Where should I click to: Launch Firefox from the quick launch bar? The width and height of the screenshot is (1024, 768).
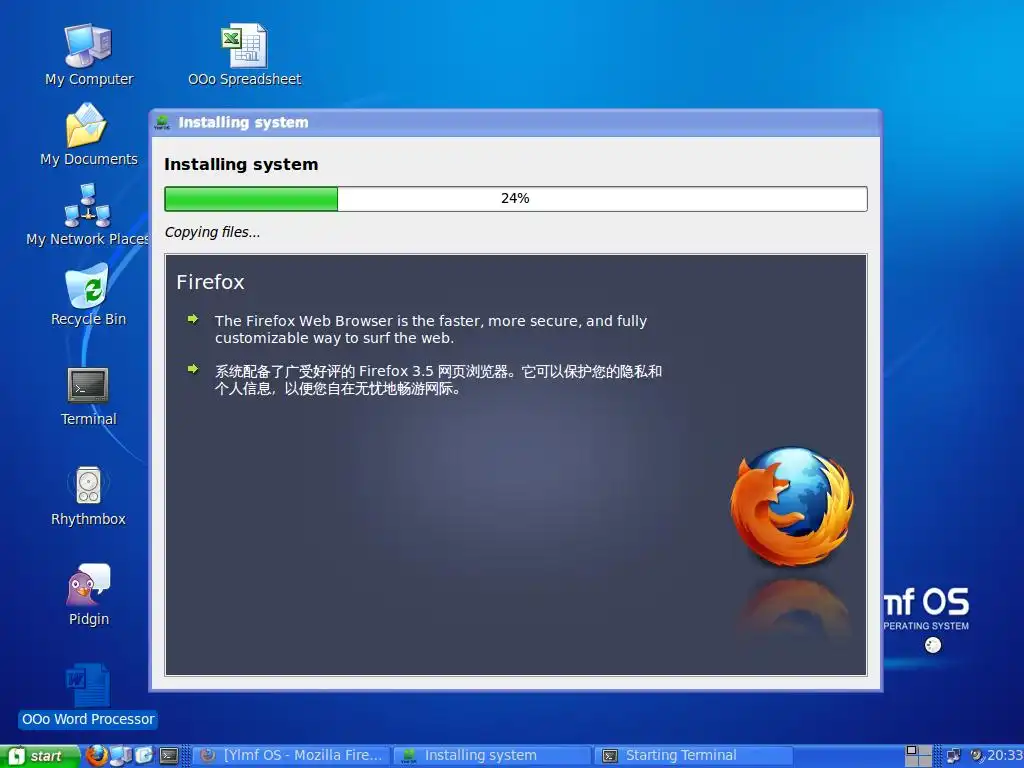pos(97,756)
